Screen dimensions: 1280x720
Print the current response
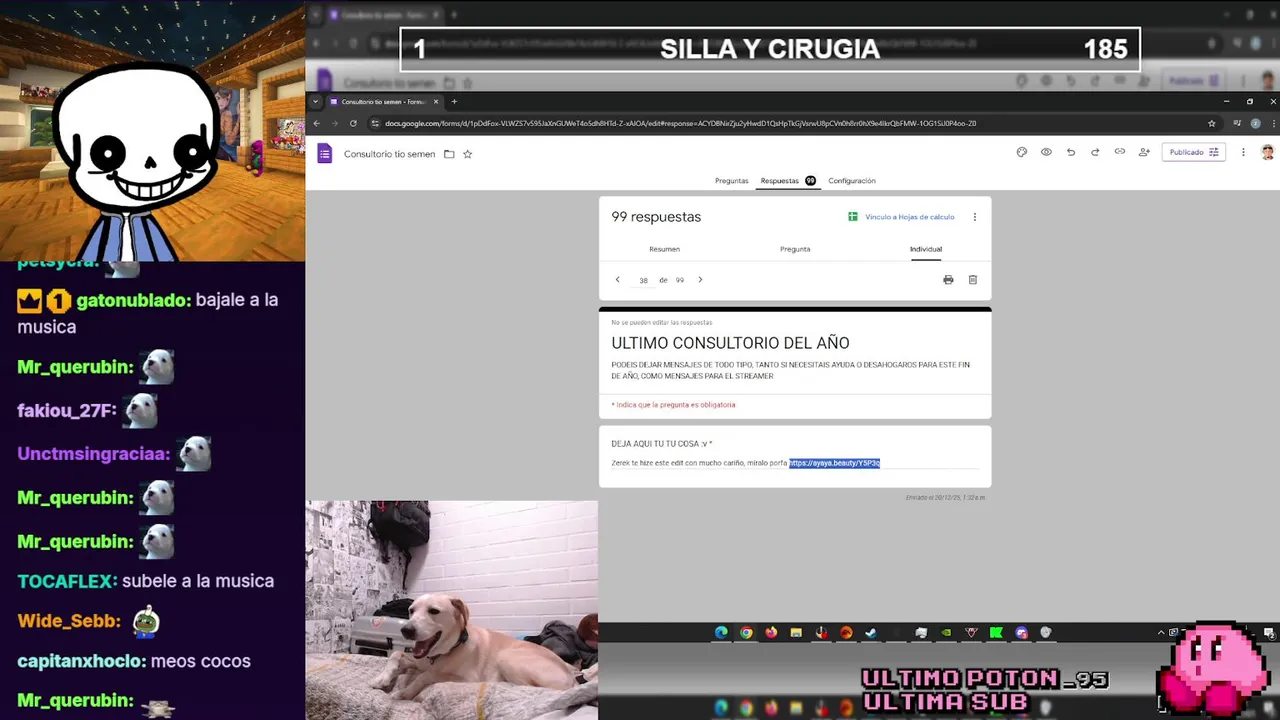pyautogui.click(x=948, y=280)
